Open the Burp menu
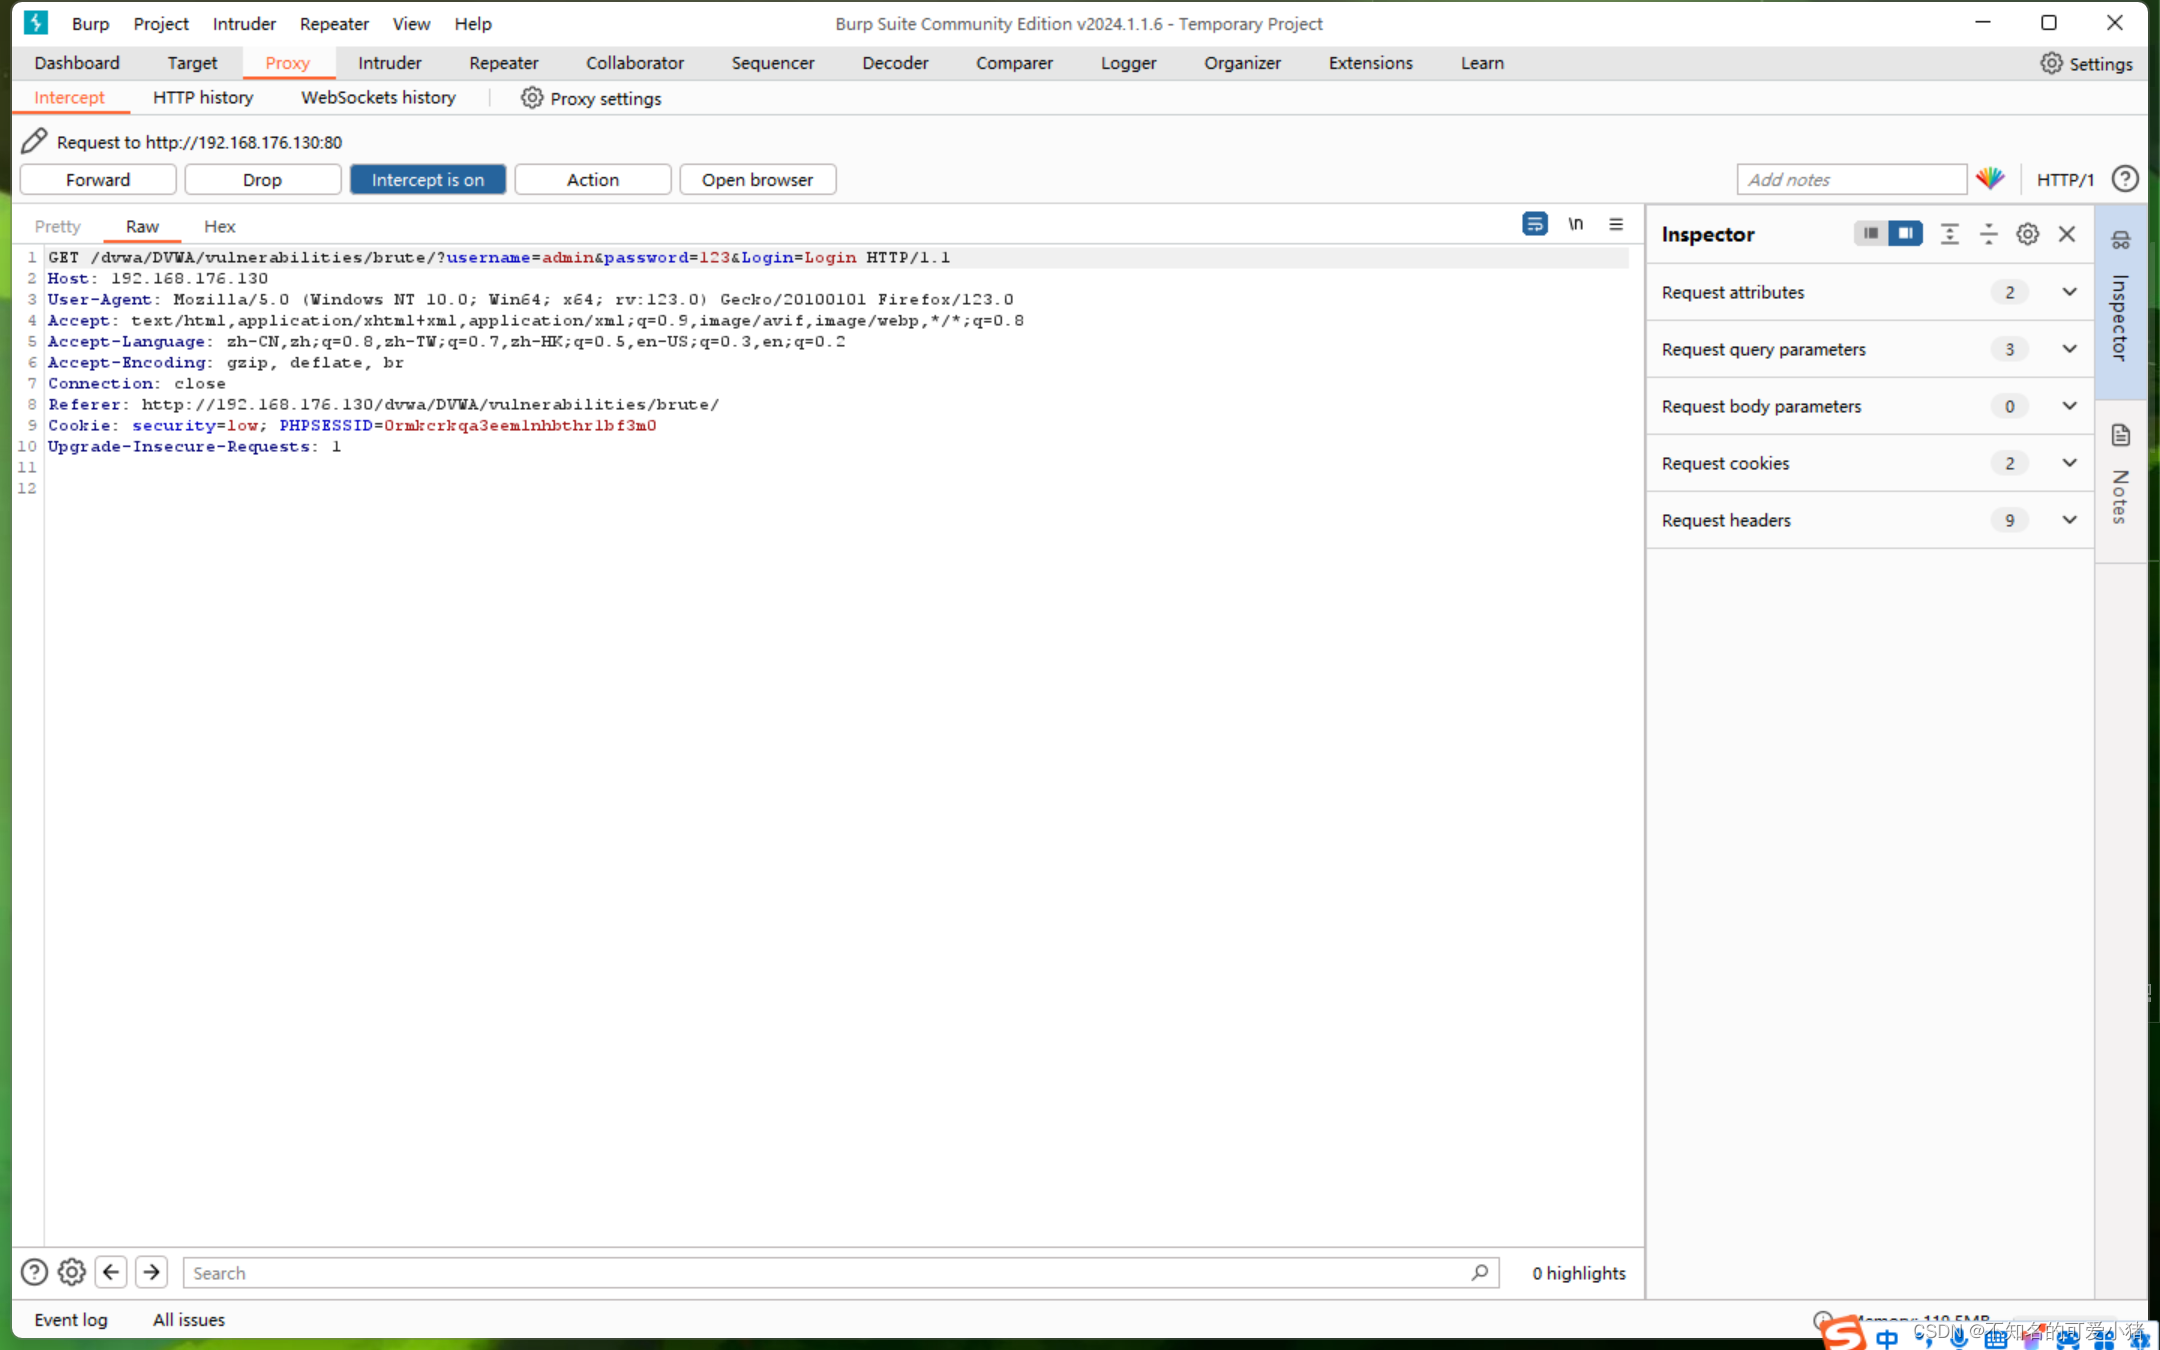This screenshot has width=2160, height=1350. [x=90, y=23]
